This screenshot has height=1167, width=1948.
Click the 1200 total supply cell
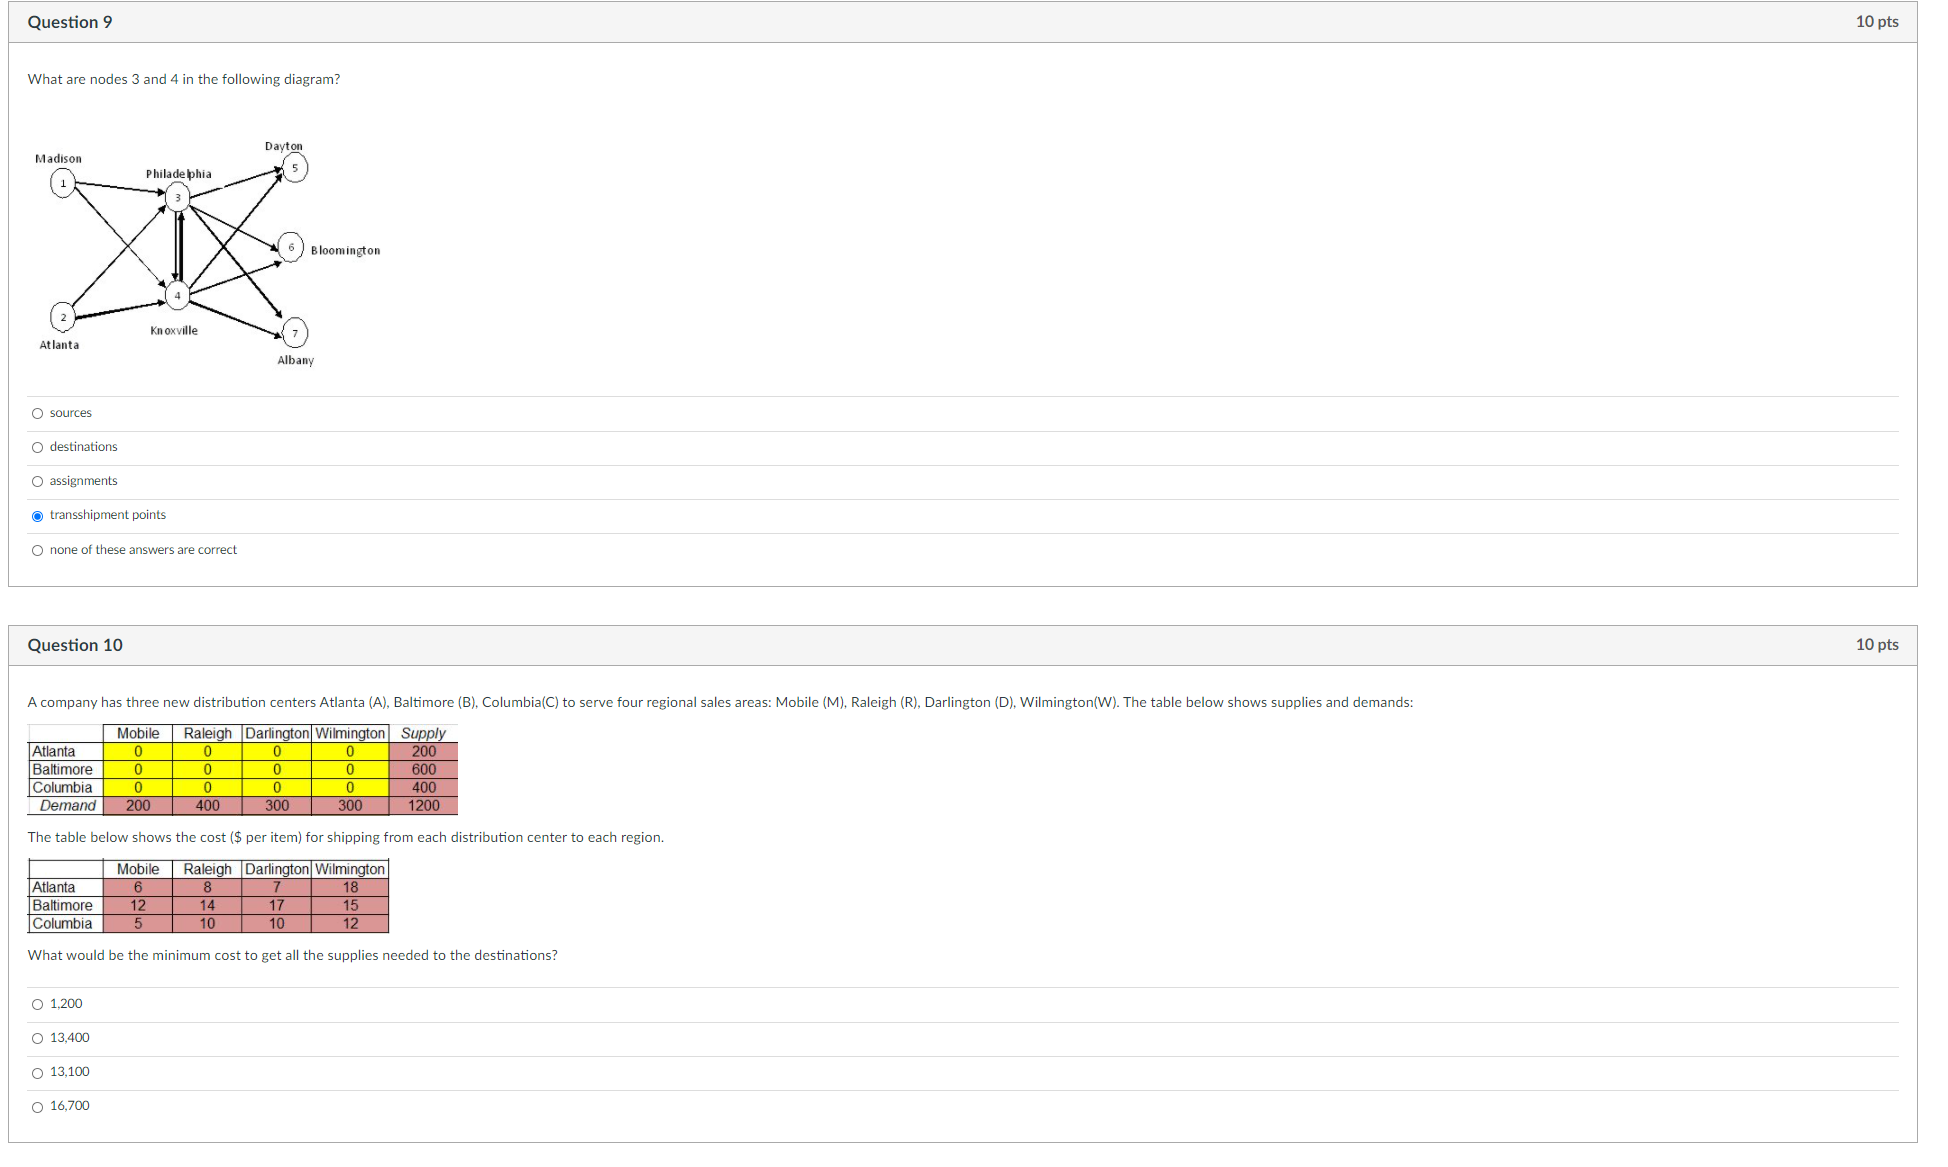pyautogui.click(x=423, y=806)
